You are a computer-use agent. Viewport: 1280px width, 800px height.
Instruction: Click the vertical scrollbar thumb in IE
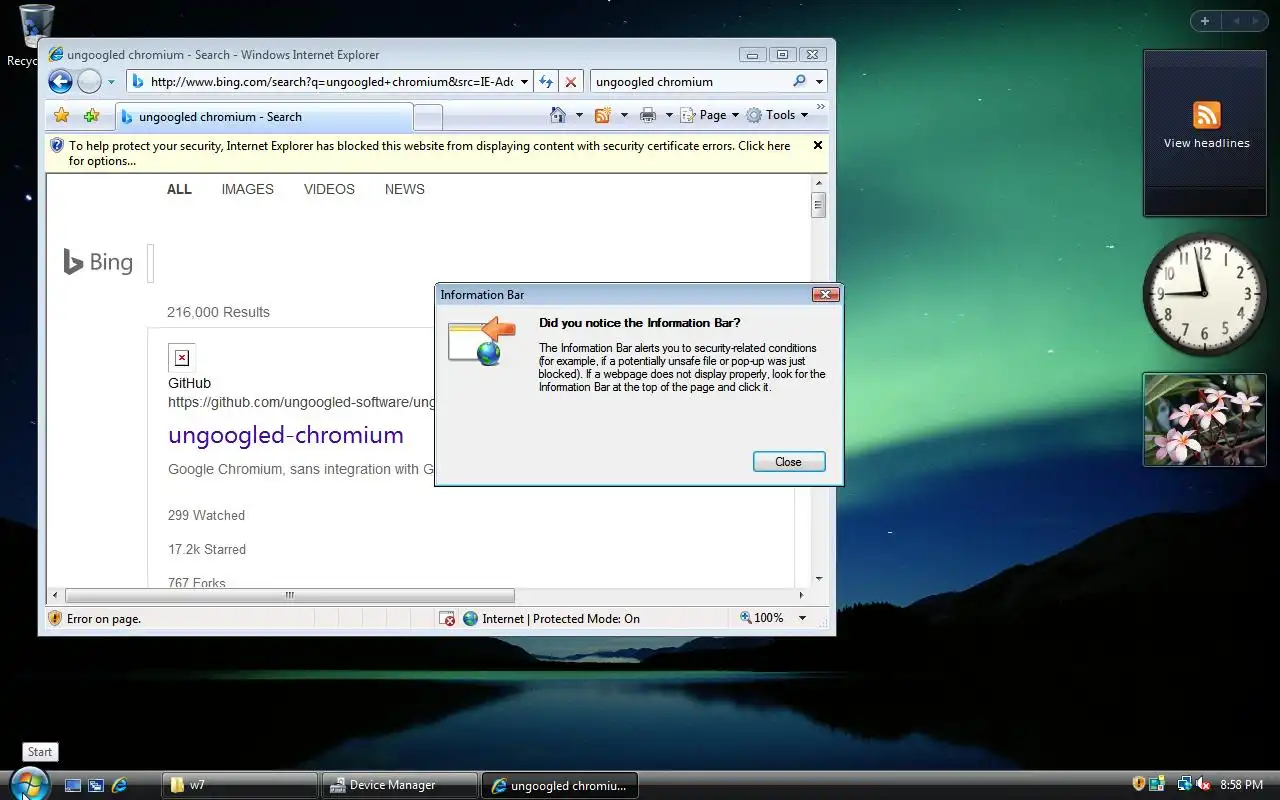[818, 206]
